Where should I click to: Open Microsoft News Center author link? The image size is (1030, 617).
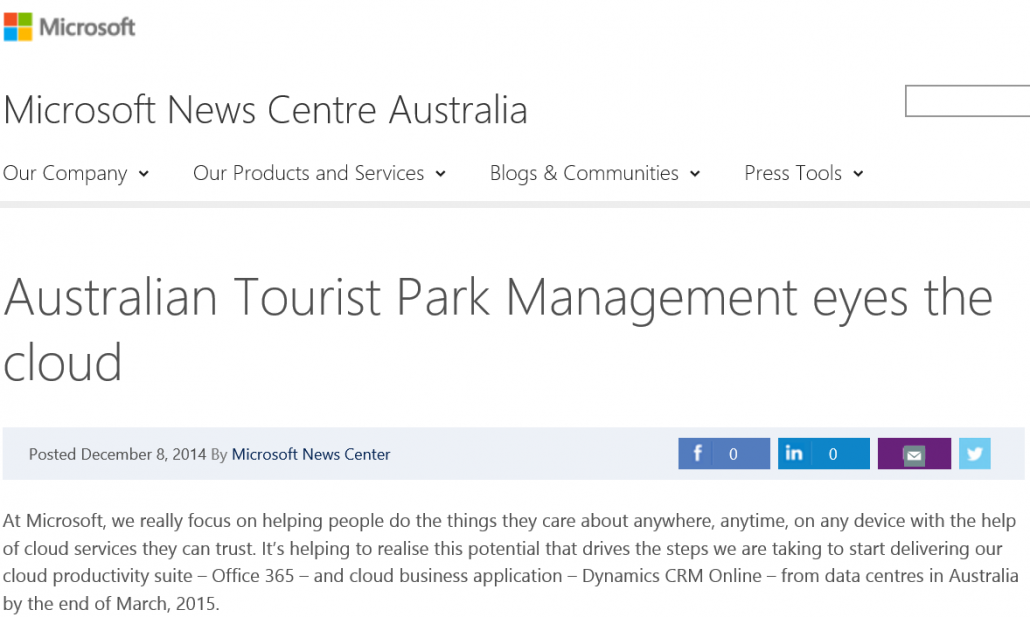311,454
